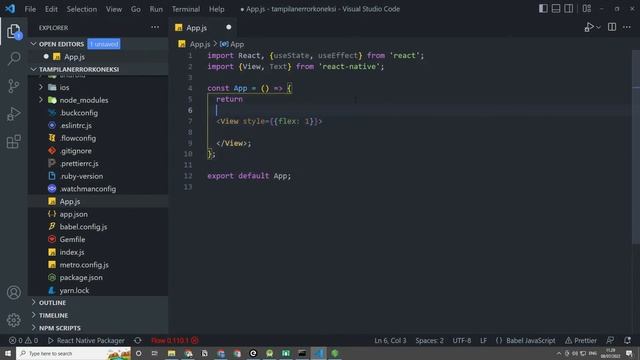The height and width of the screenshot is (360, 640).
Task: Open the Terminal menu
Action: [x=186, y=9]
